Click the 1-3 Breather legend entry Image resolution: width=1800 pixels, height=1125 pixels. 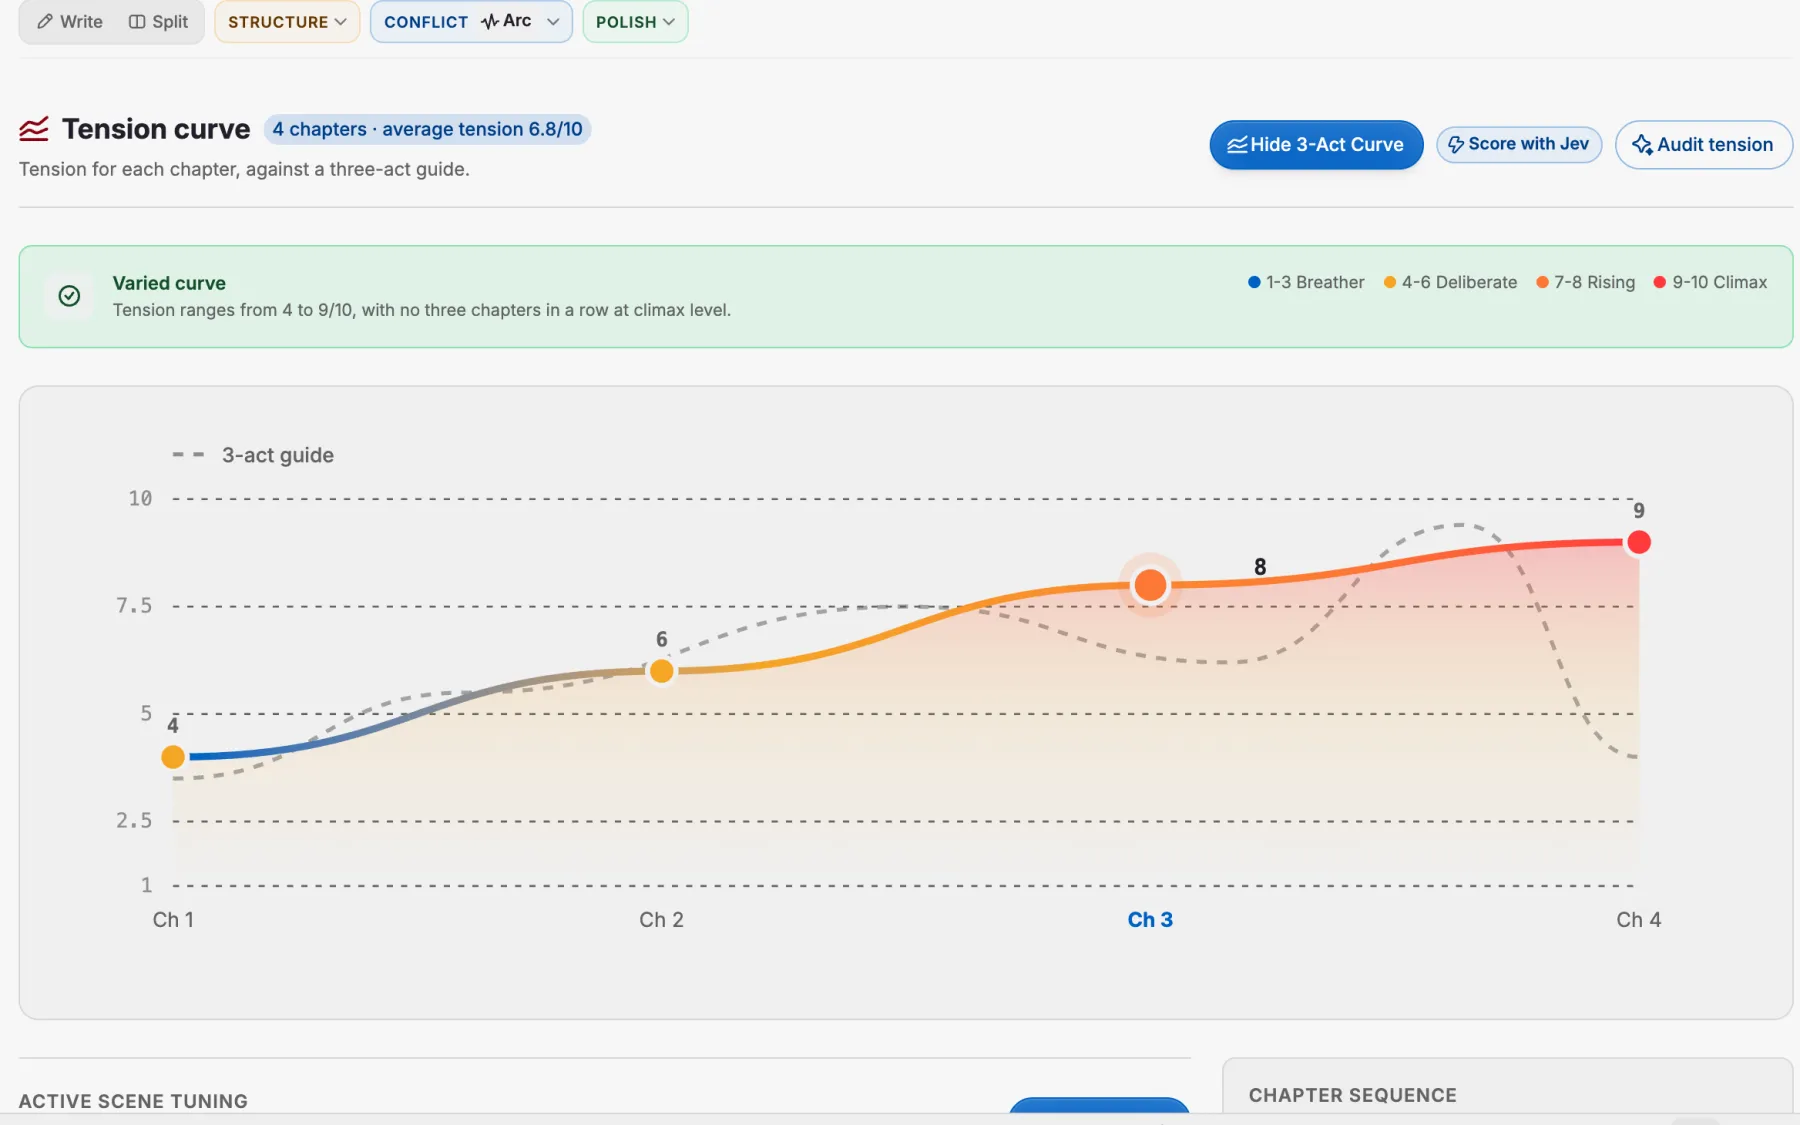point(1306,282)
